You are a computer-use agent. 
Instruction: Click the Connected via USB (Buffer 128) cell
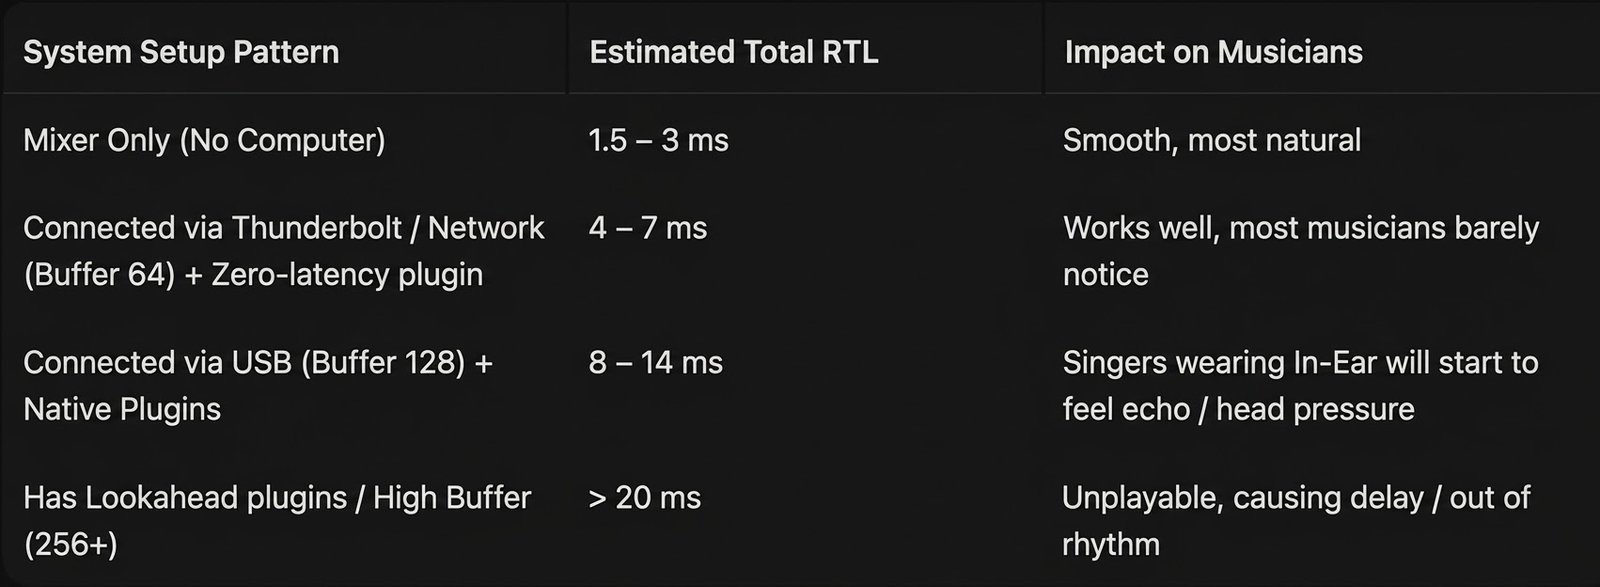(x=258, y=385)
